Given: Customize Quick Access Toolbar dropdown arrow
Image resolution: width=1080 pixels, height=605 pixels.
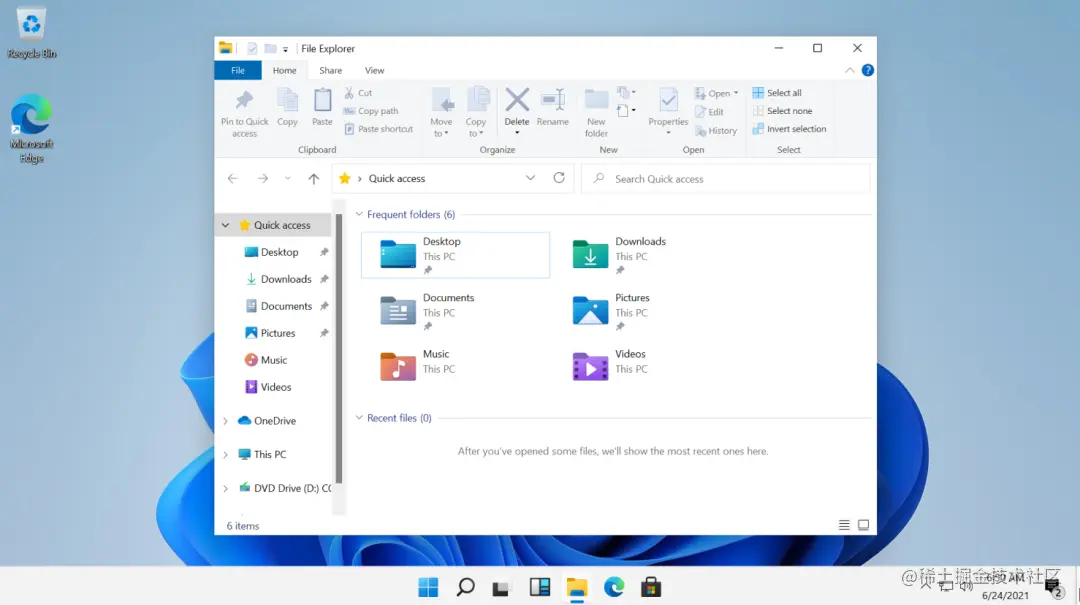Looking at the screenshot, I should click(285, 49).
